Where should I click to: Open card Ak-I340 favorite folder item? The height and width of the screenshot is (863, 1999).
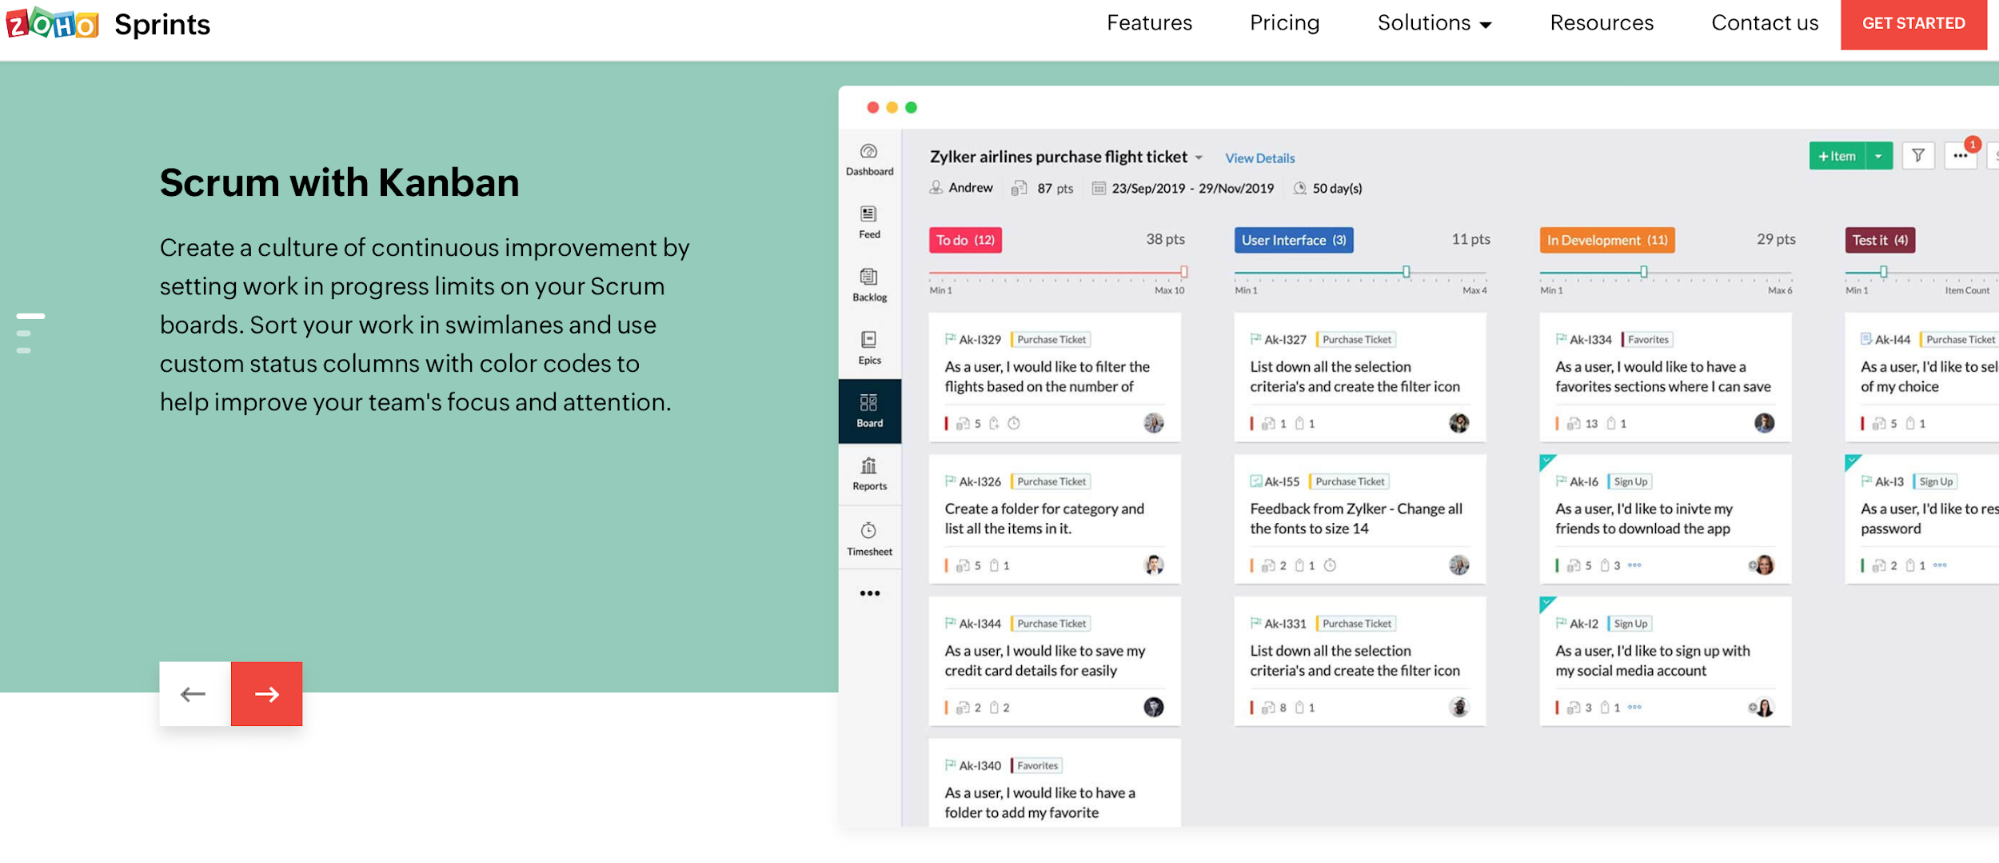click(x=1054, y=783)
